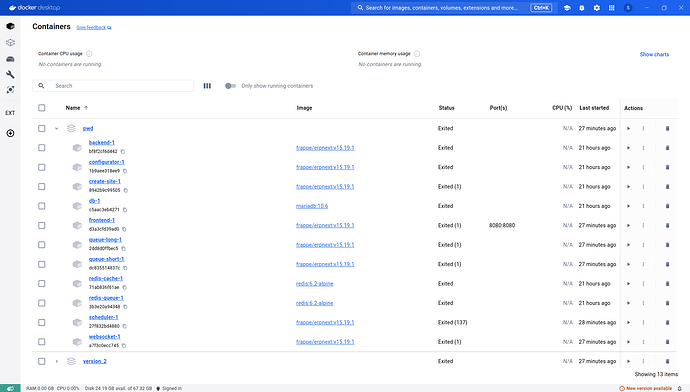Open the Volumes view in sidebar
The width and height of the screenshot is (690, 392).
pos(10,59)
